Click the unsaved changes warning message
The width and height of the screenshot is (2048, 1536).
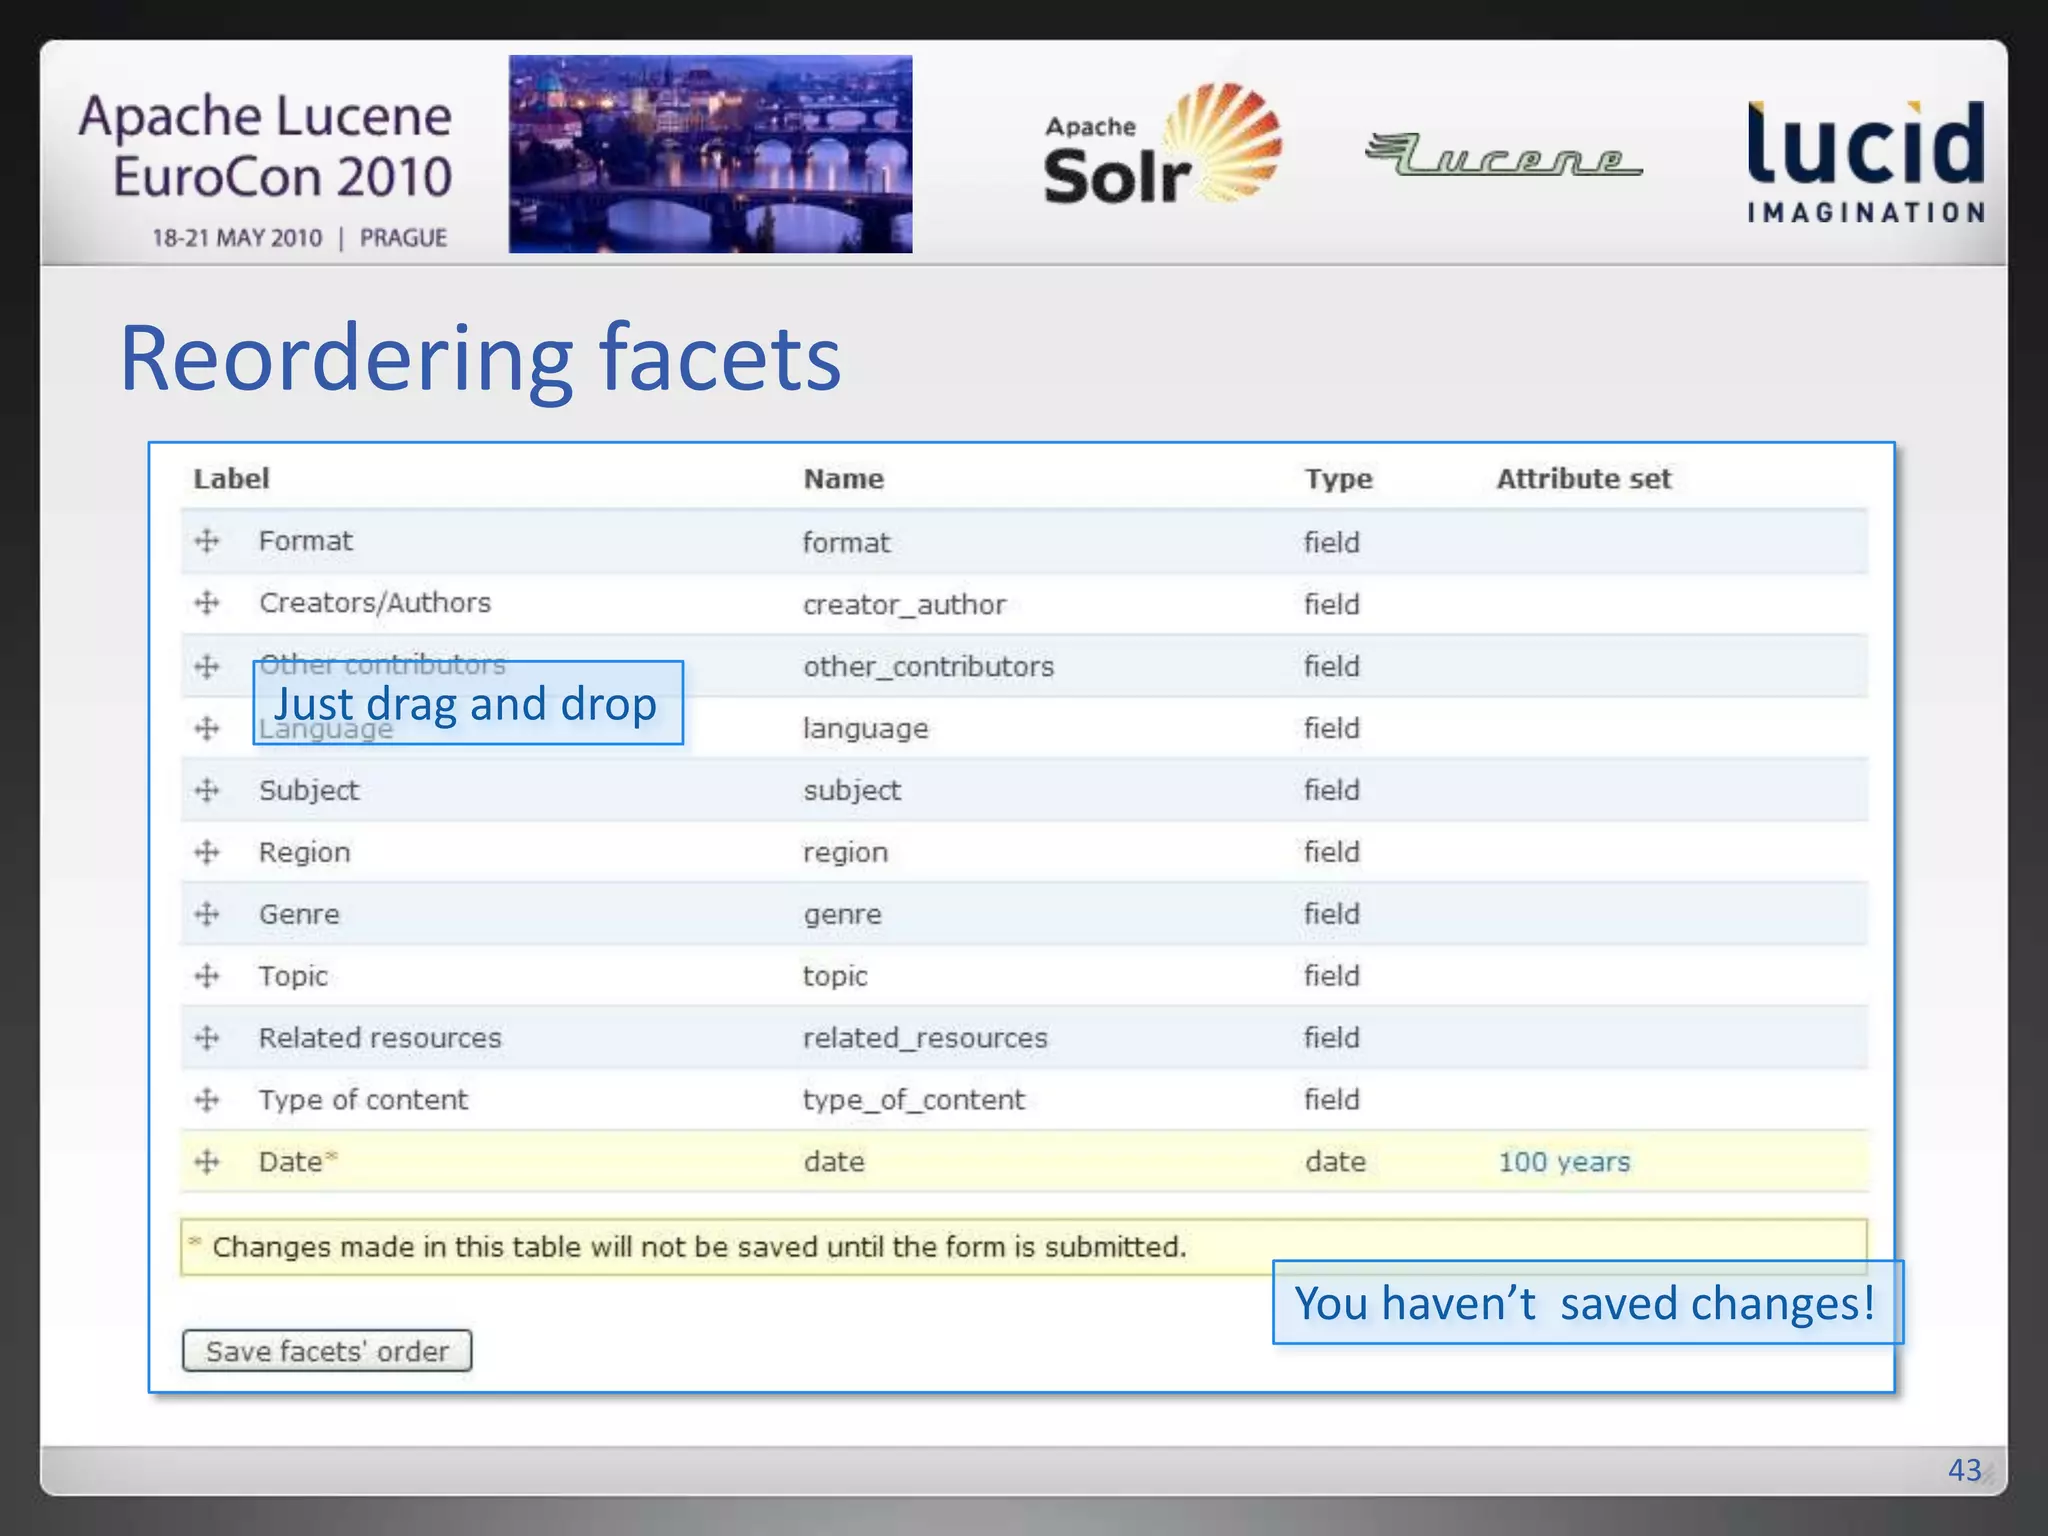pyautogui.click(x=1024, y=1247)
